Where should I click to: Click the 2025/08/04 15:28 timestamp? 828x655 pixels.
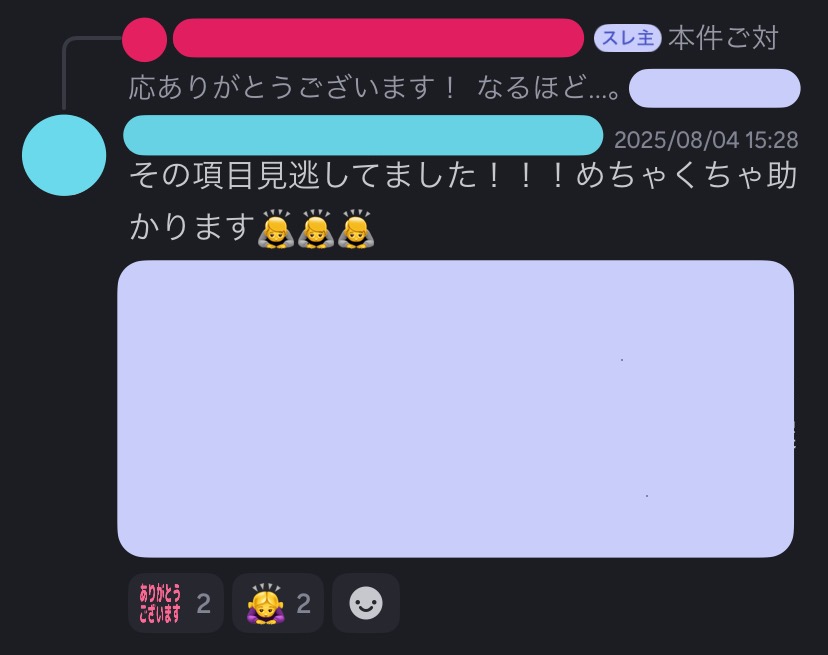coord(706,140)
